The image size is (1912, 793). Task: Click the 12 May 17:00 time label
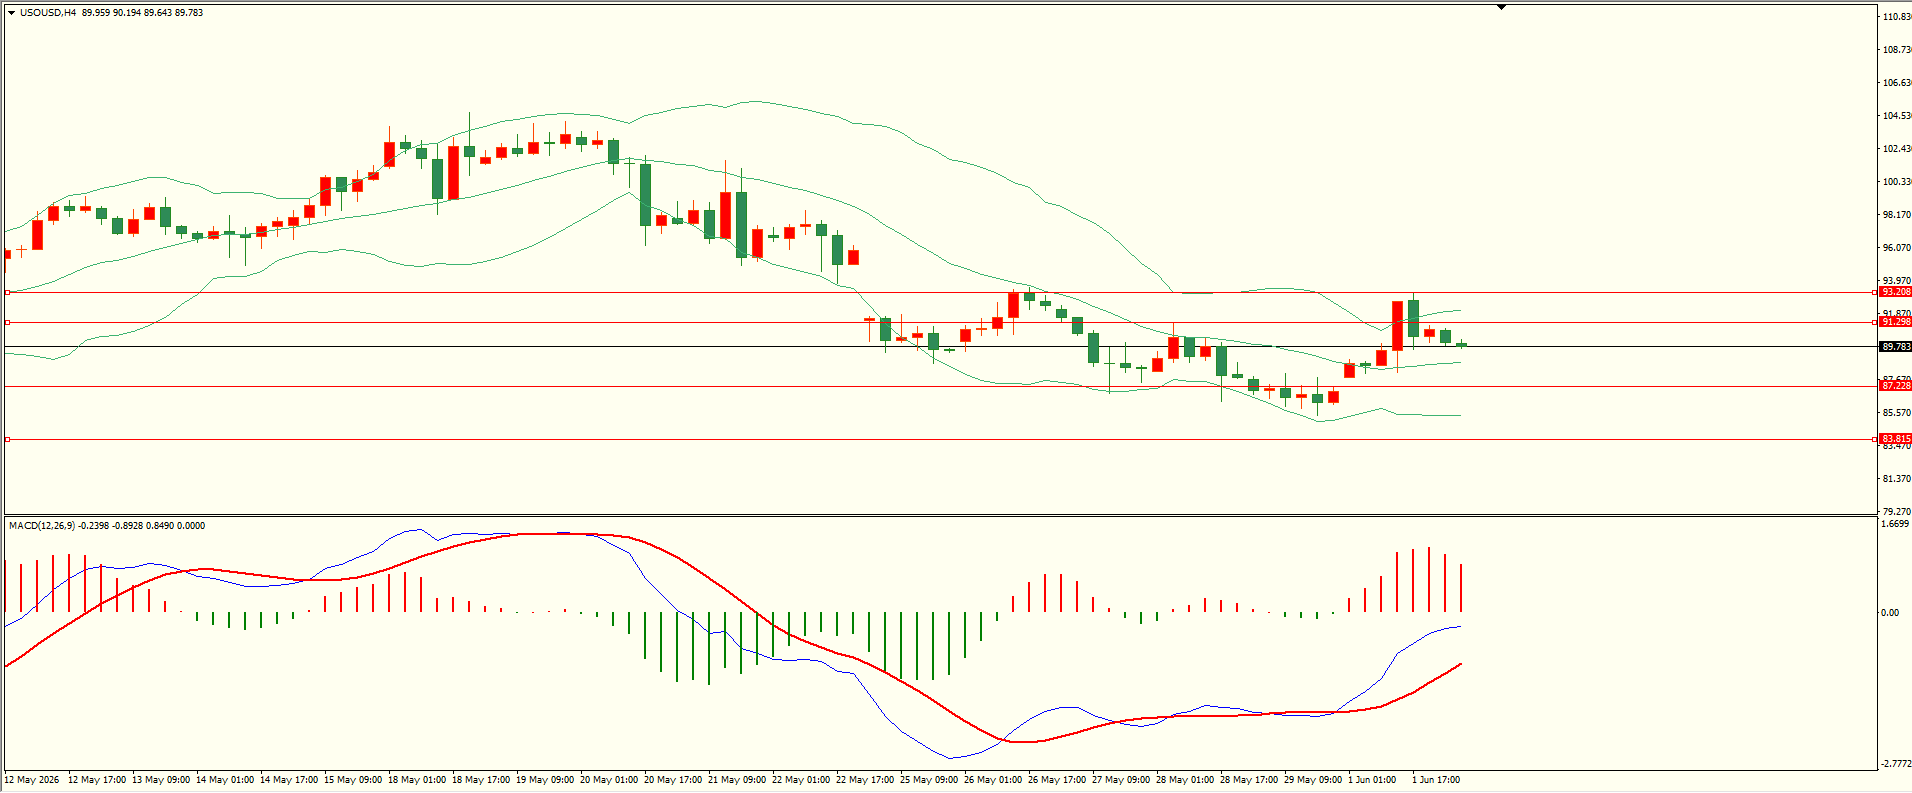[x=97, y=780]
